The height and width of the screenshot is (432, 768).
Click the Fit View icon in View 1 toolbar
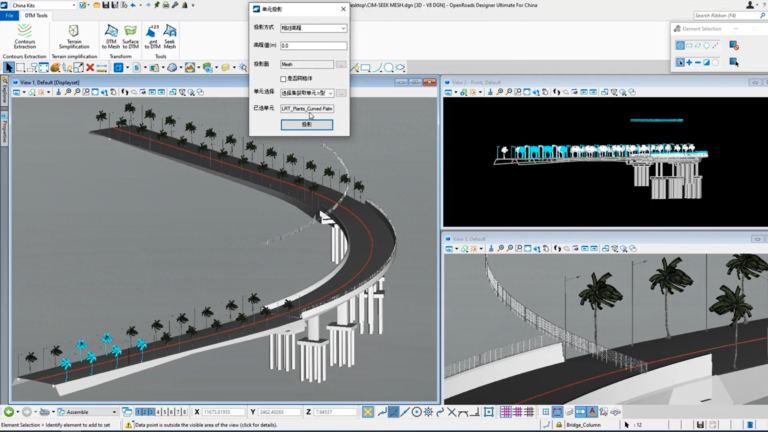(95, 92)
